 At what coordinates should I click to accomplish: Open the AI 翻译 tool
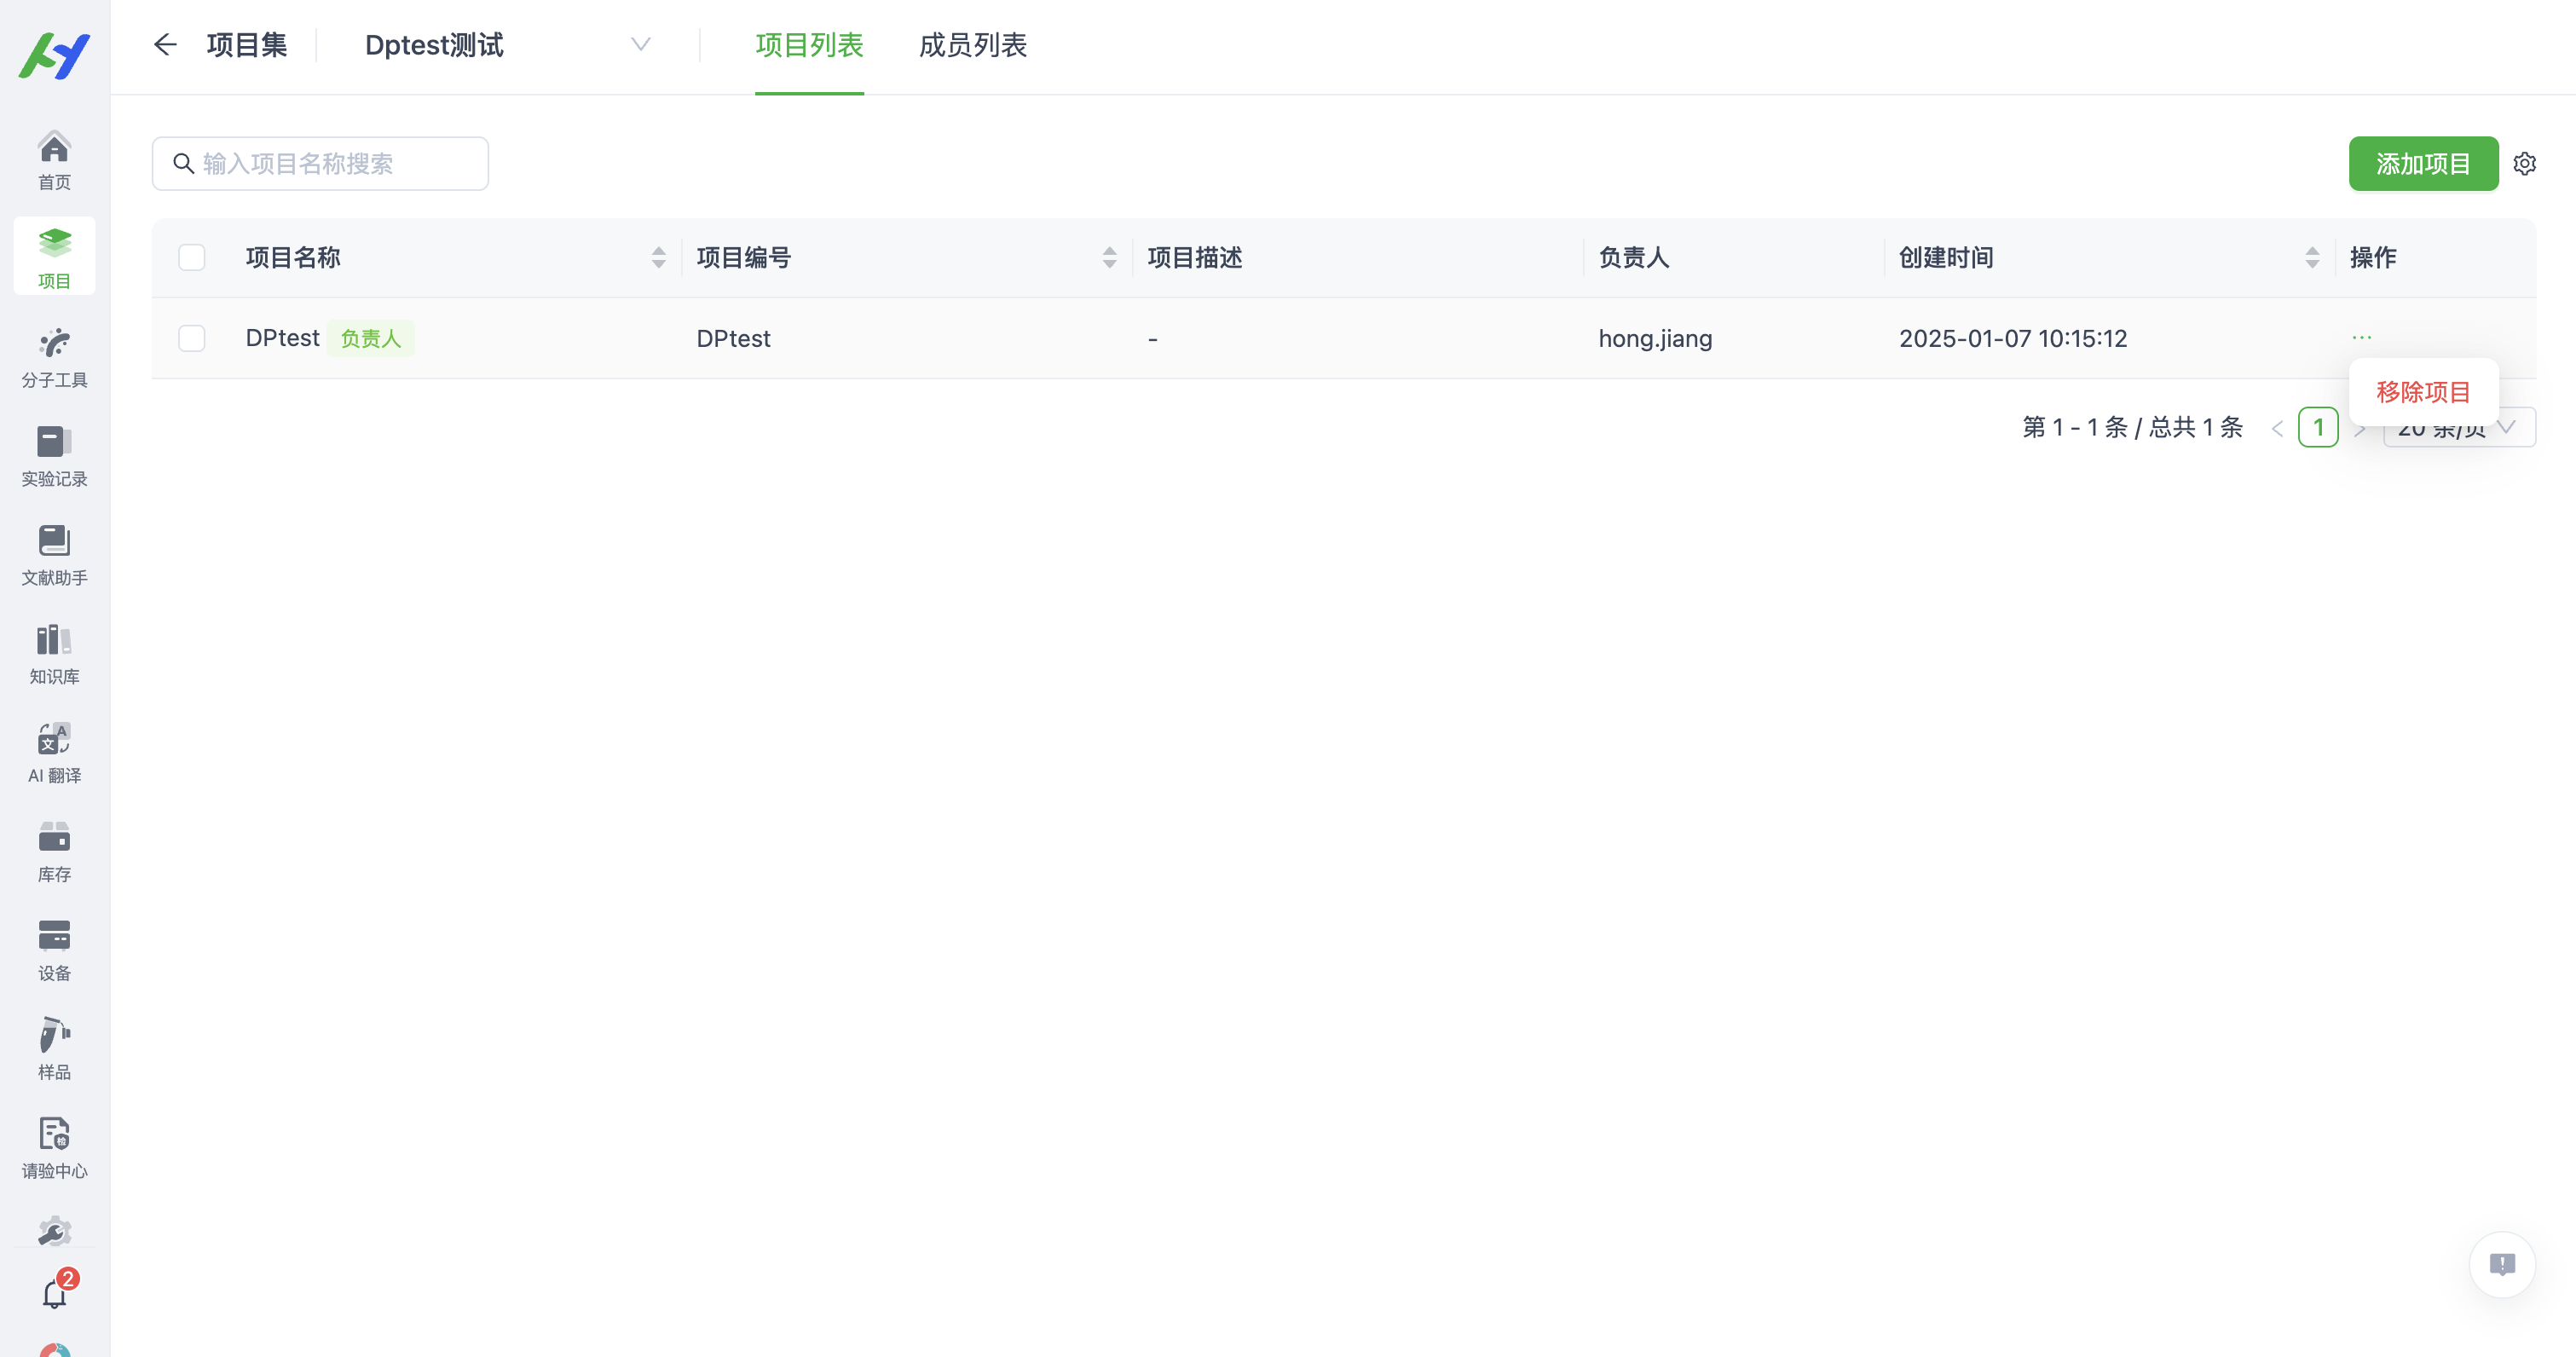pyautogui.click(x=54, y=752)
